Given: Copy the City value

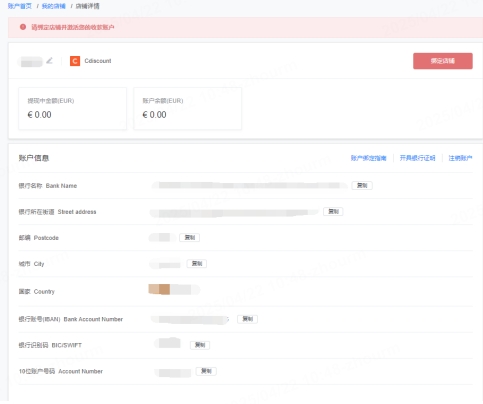Looking at the screenshot, I should (197, 263).
